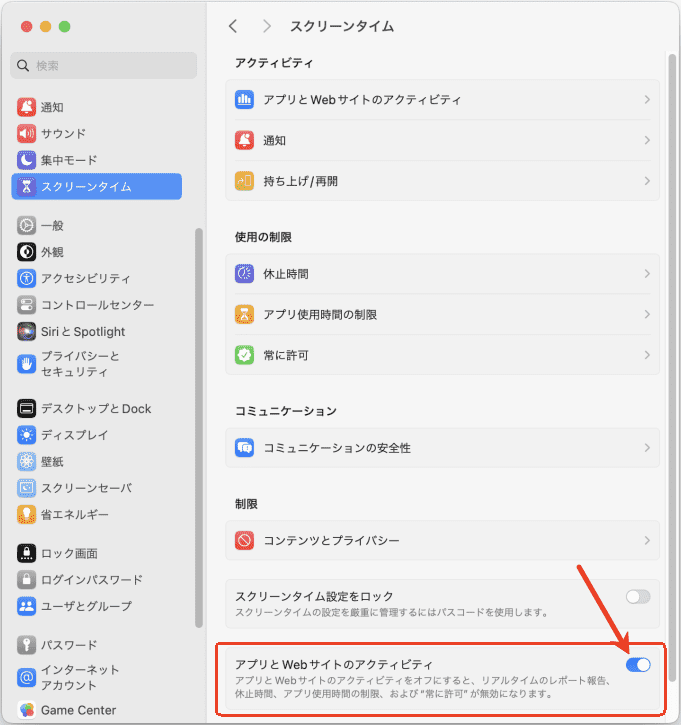Disable アプリとWebサイトのアクティビティ toggle
The image size is (681, 725).
point(638,664)
